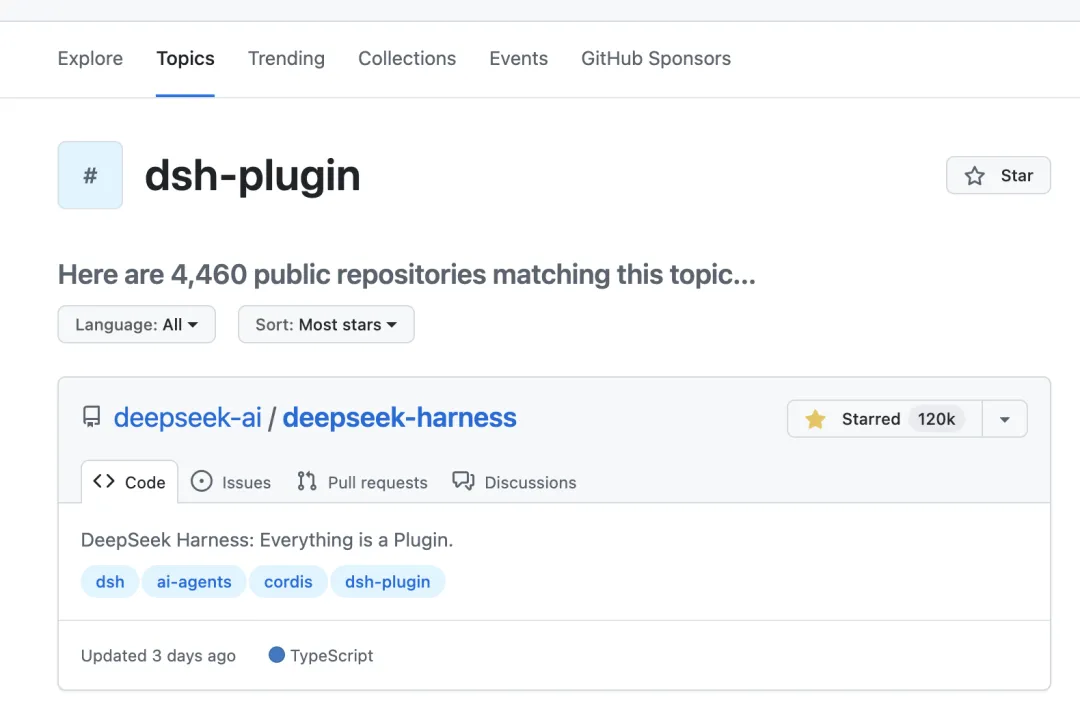Click the dsh-plugin page heading

(253, 176)
